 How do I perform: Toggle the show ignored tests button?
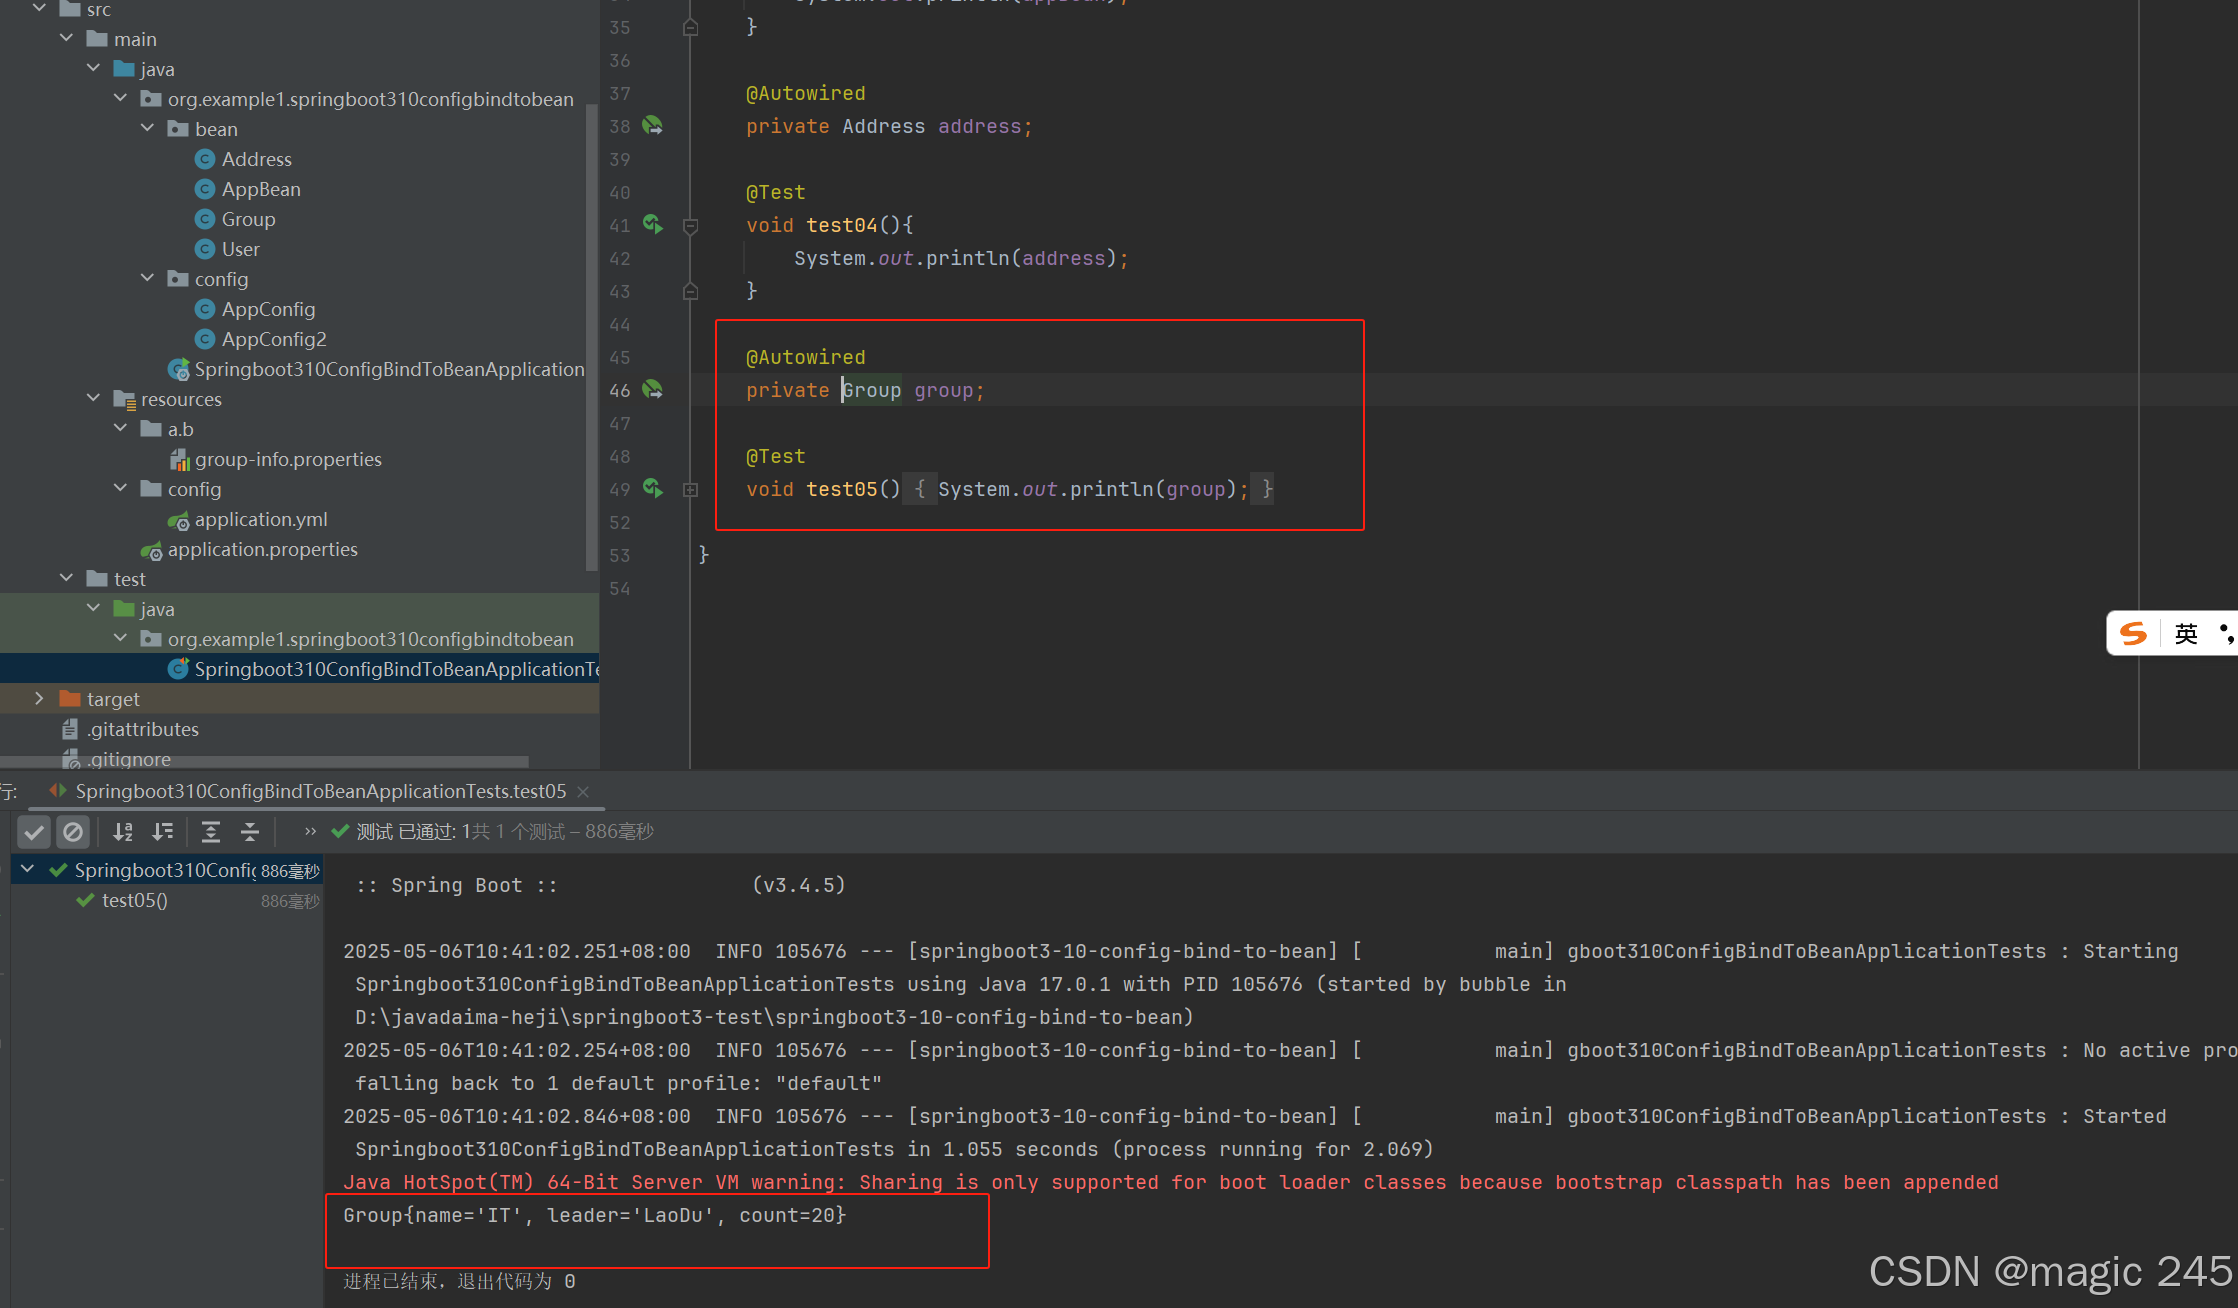pyautogui.click(x=73, y=832)
